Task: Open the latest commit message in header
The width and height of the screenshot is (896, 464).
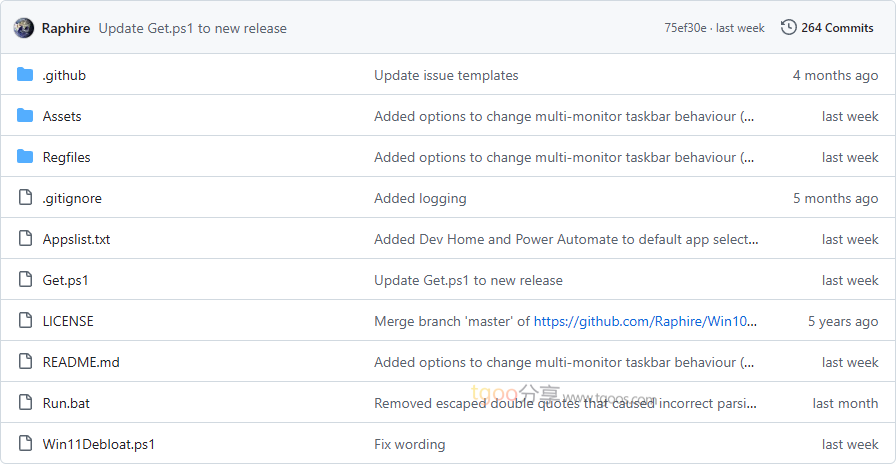Action: click(192, 28)
